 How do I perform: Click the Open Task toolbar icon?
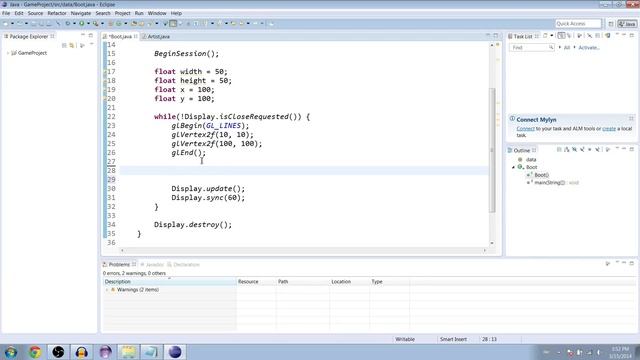141,24
